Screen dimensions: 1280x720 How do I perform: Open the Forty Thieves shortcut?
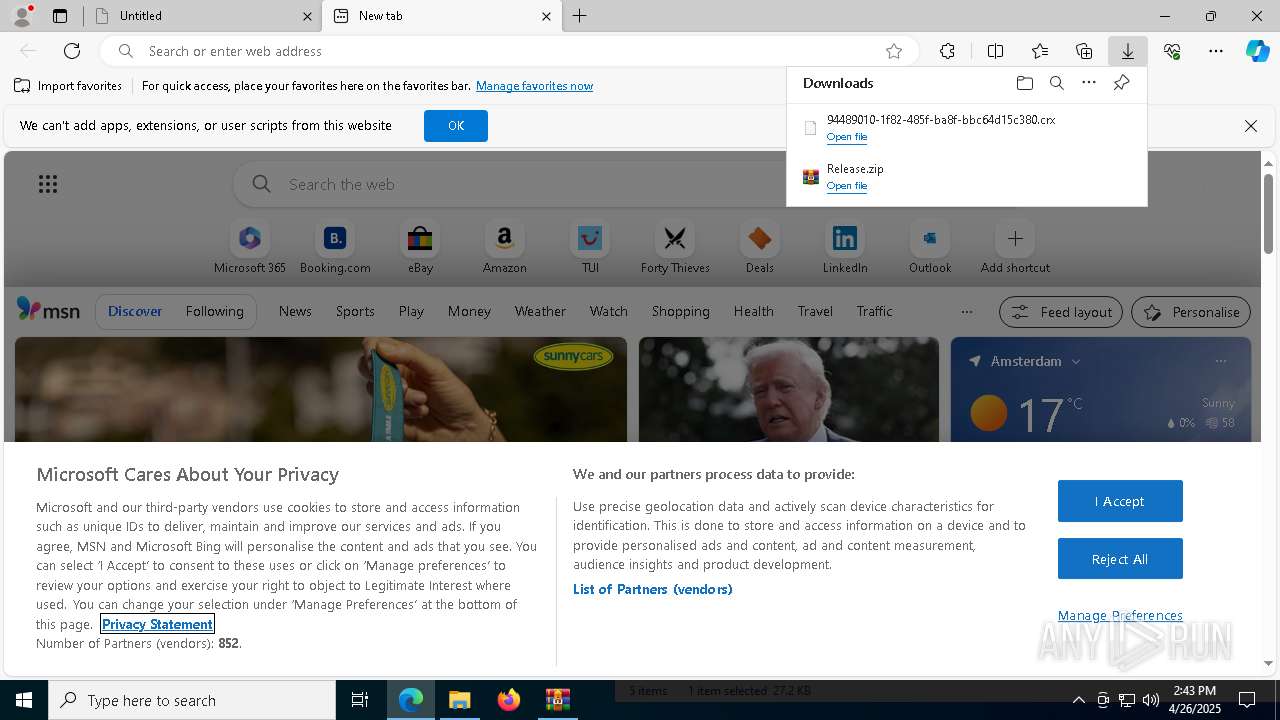point(675,248)
